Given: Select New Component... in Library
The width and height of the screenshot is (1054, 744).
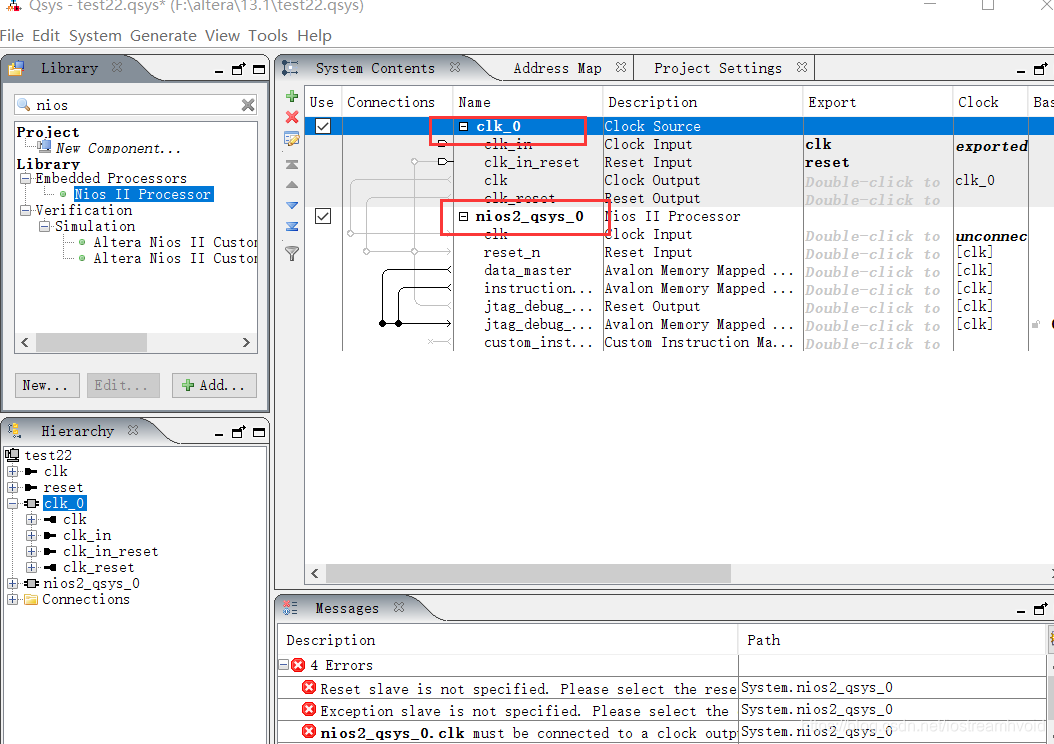Looking at the screenshot, I should [x=118, y=148].
